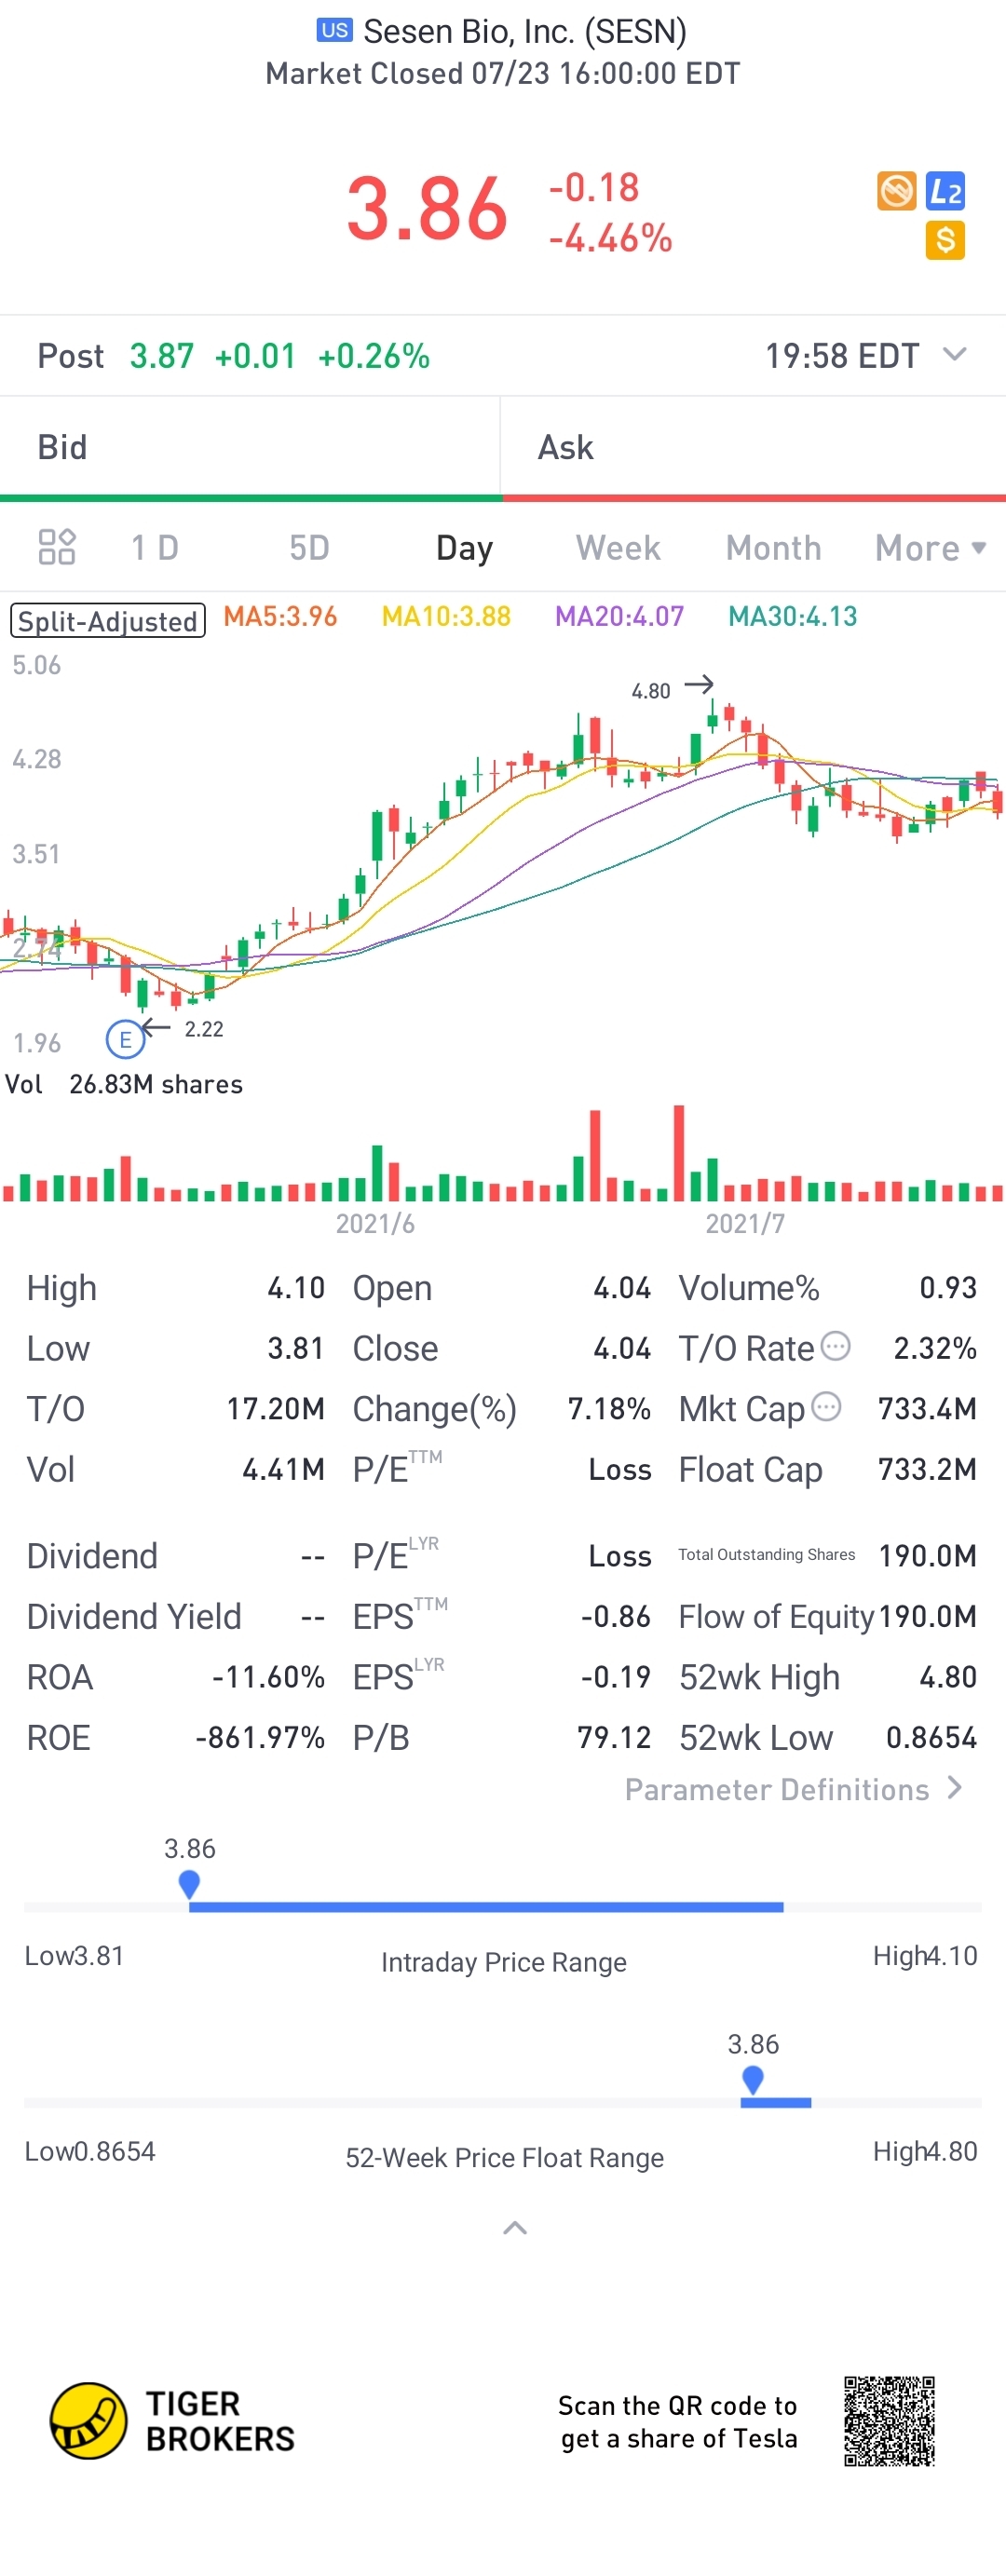Viewport: 1006px width, 2576px height.
Task: Expand the post-market quote chevron
Action: pos(955,354)
